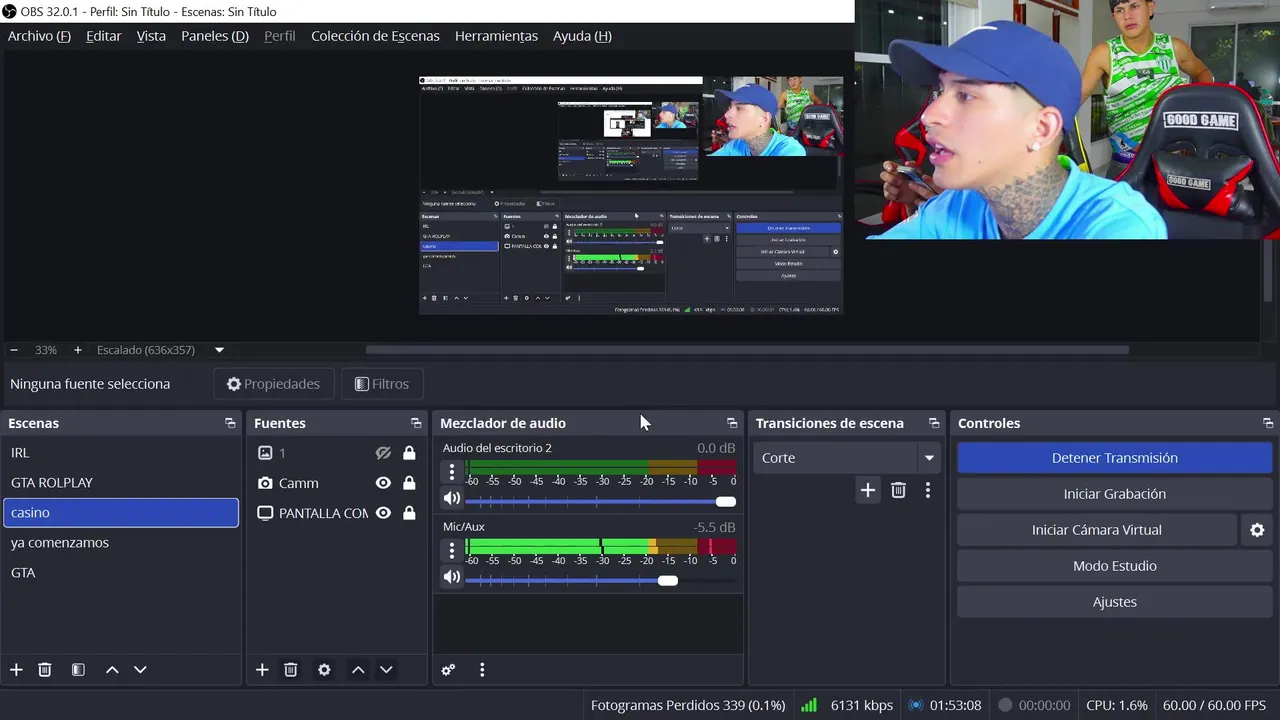Unlock the Camm source

click(409, 483)
